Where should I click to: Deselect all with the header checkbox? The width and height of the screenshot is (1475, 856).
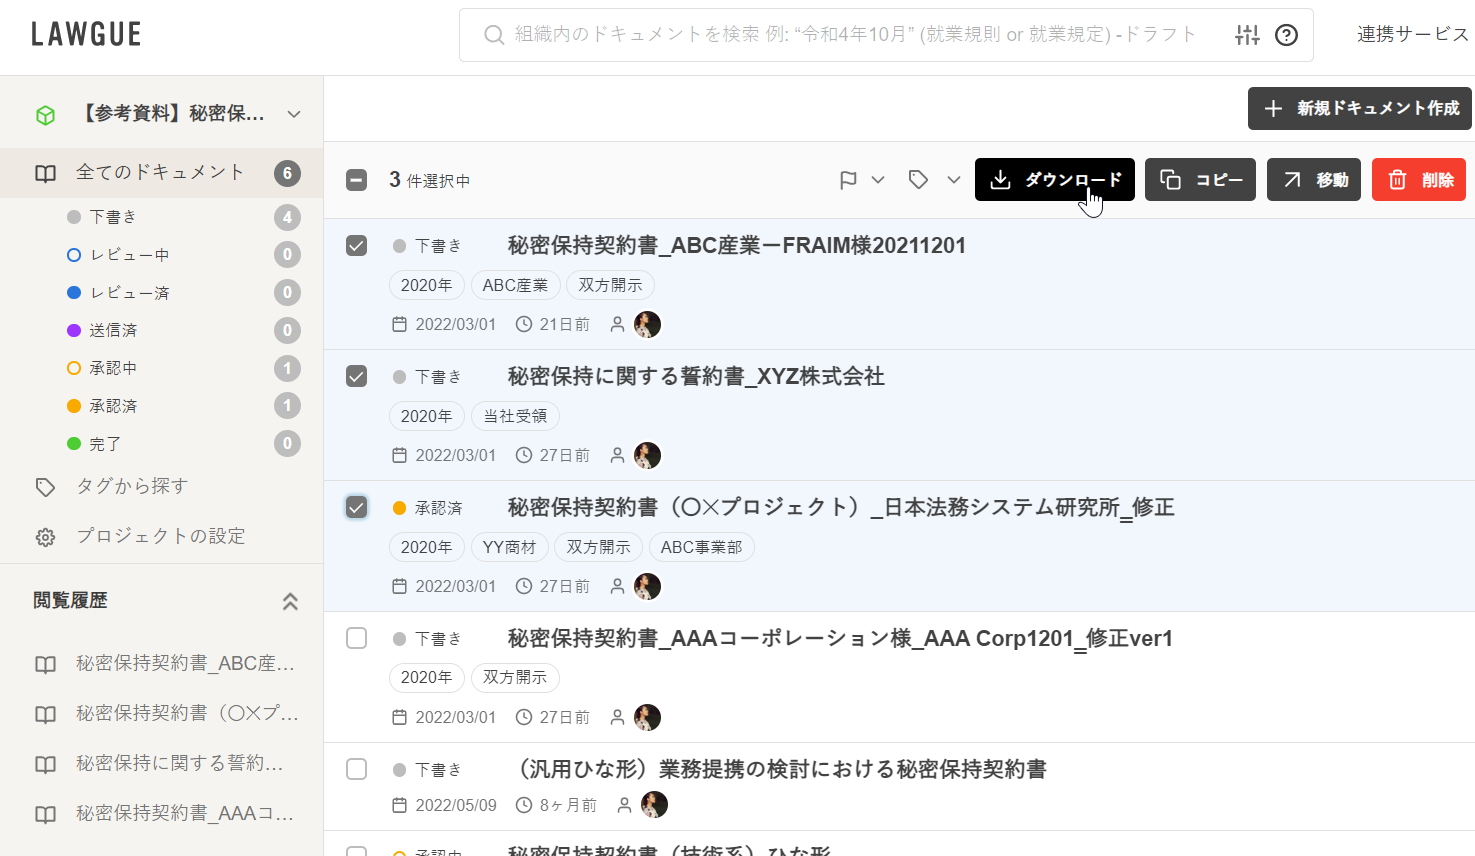(356, 180)
